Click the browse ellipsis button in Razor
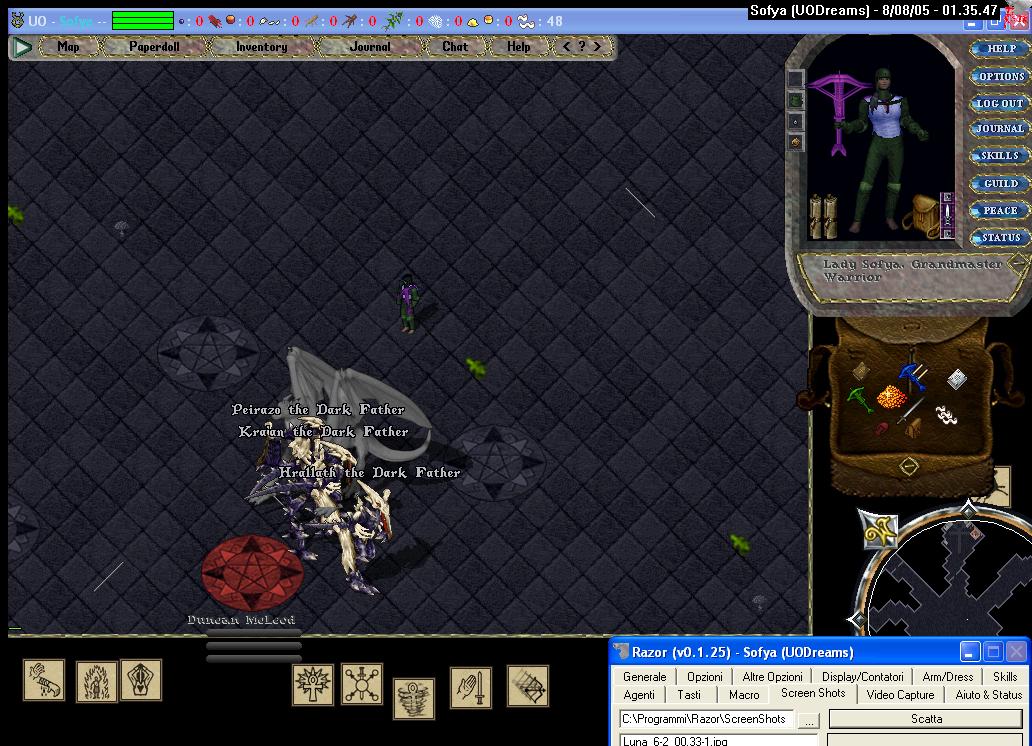1032x746 pixels. (x=808, y=720)
